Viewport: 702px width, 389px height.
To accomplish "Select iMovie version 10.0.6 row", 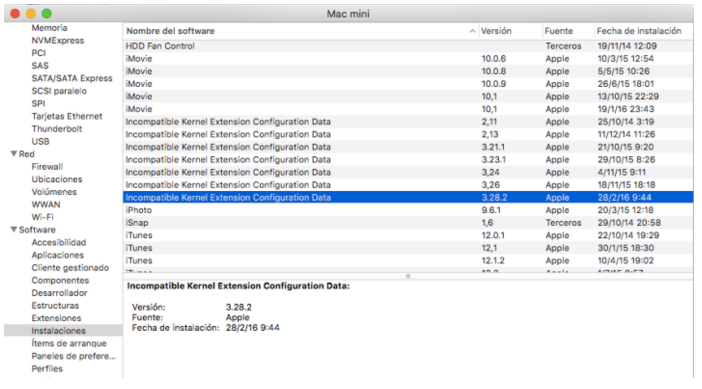I will tap(408, 59).
